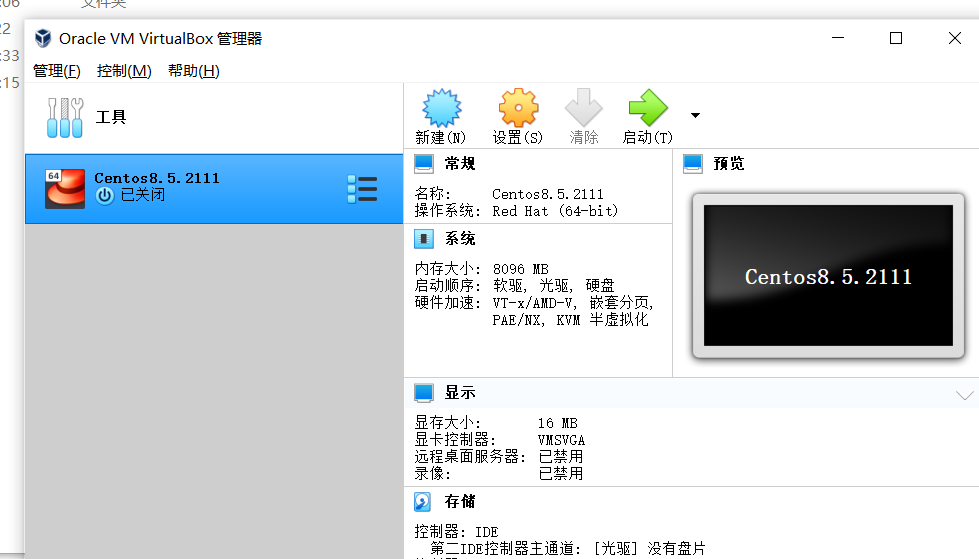Open the 常规 settings heading link
The image size is (979, 559).
(460, 164)
